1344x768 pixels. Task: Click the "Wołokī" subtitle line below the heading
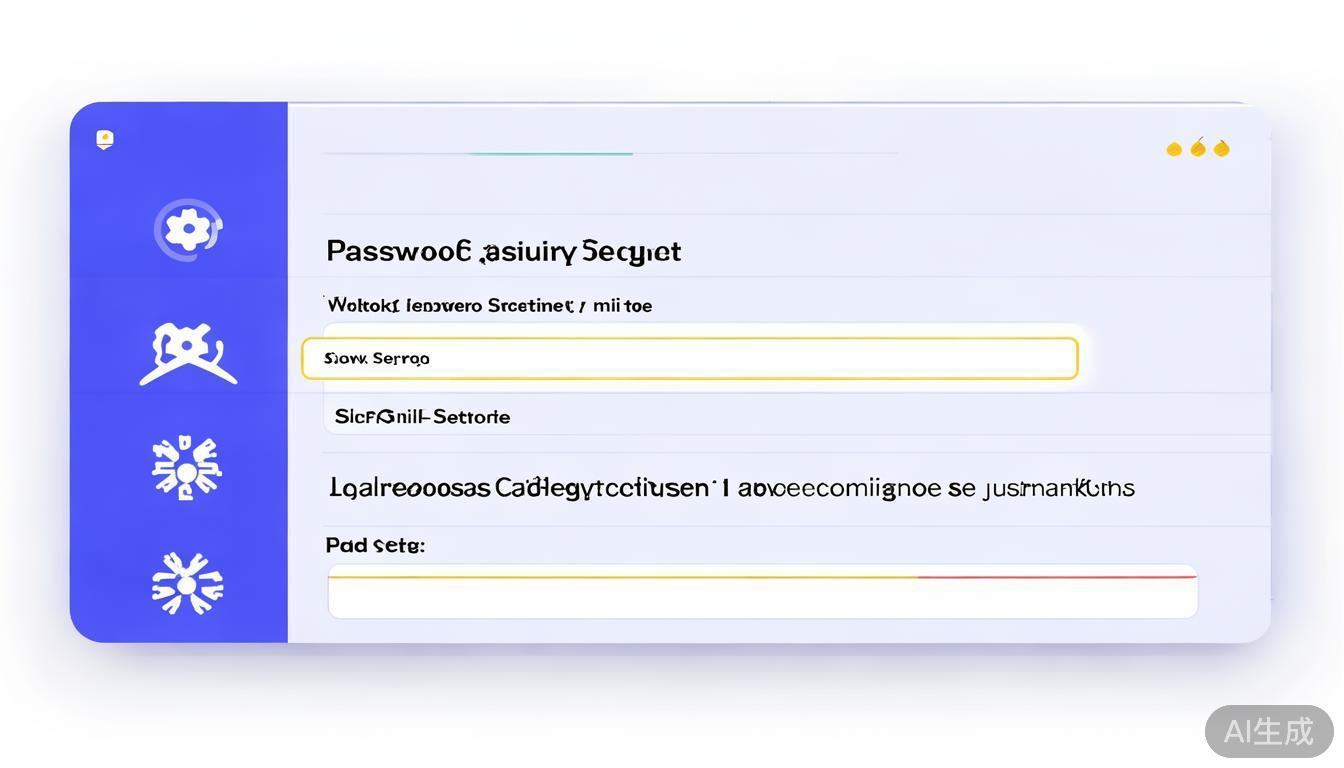pos(489,305)
